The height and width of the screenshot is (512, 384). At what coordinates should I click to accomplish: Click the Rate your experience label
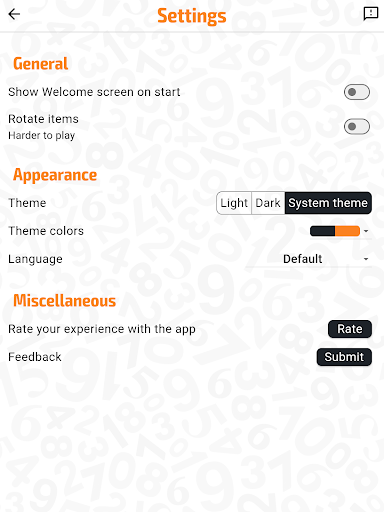tap(102, 329)
